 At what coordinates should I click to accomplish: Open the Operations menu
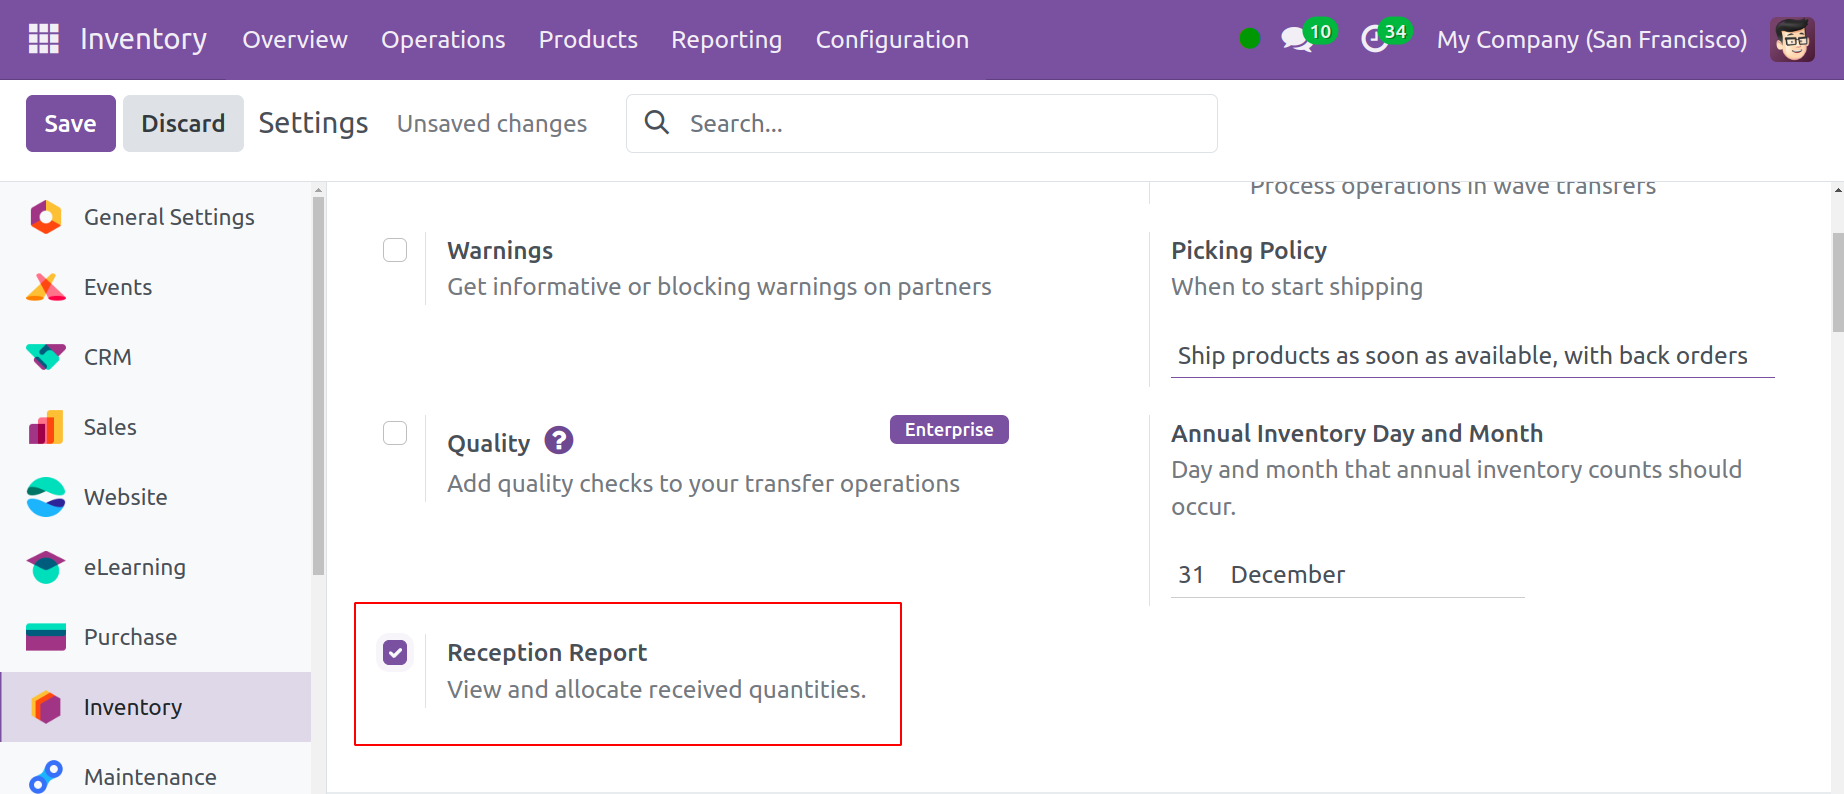point(443,40)
